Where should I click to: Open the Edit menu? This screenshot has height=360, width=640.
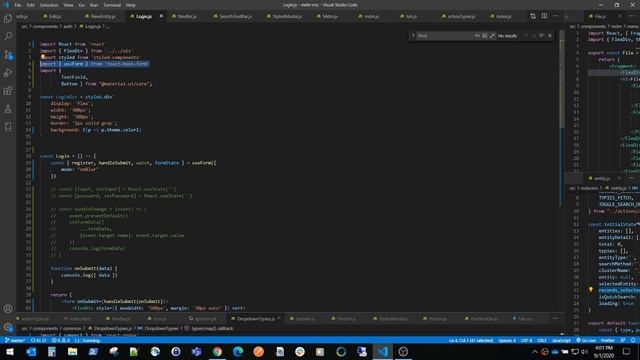pyautogui.click(x=31, y=5)
